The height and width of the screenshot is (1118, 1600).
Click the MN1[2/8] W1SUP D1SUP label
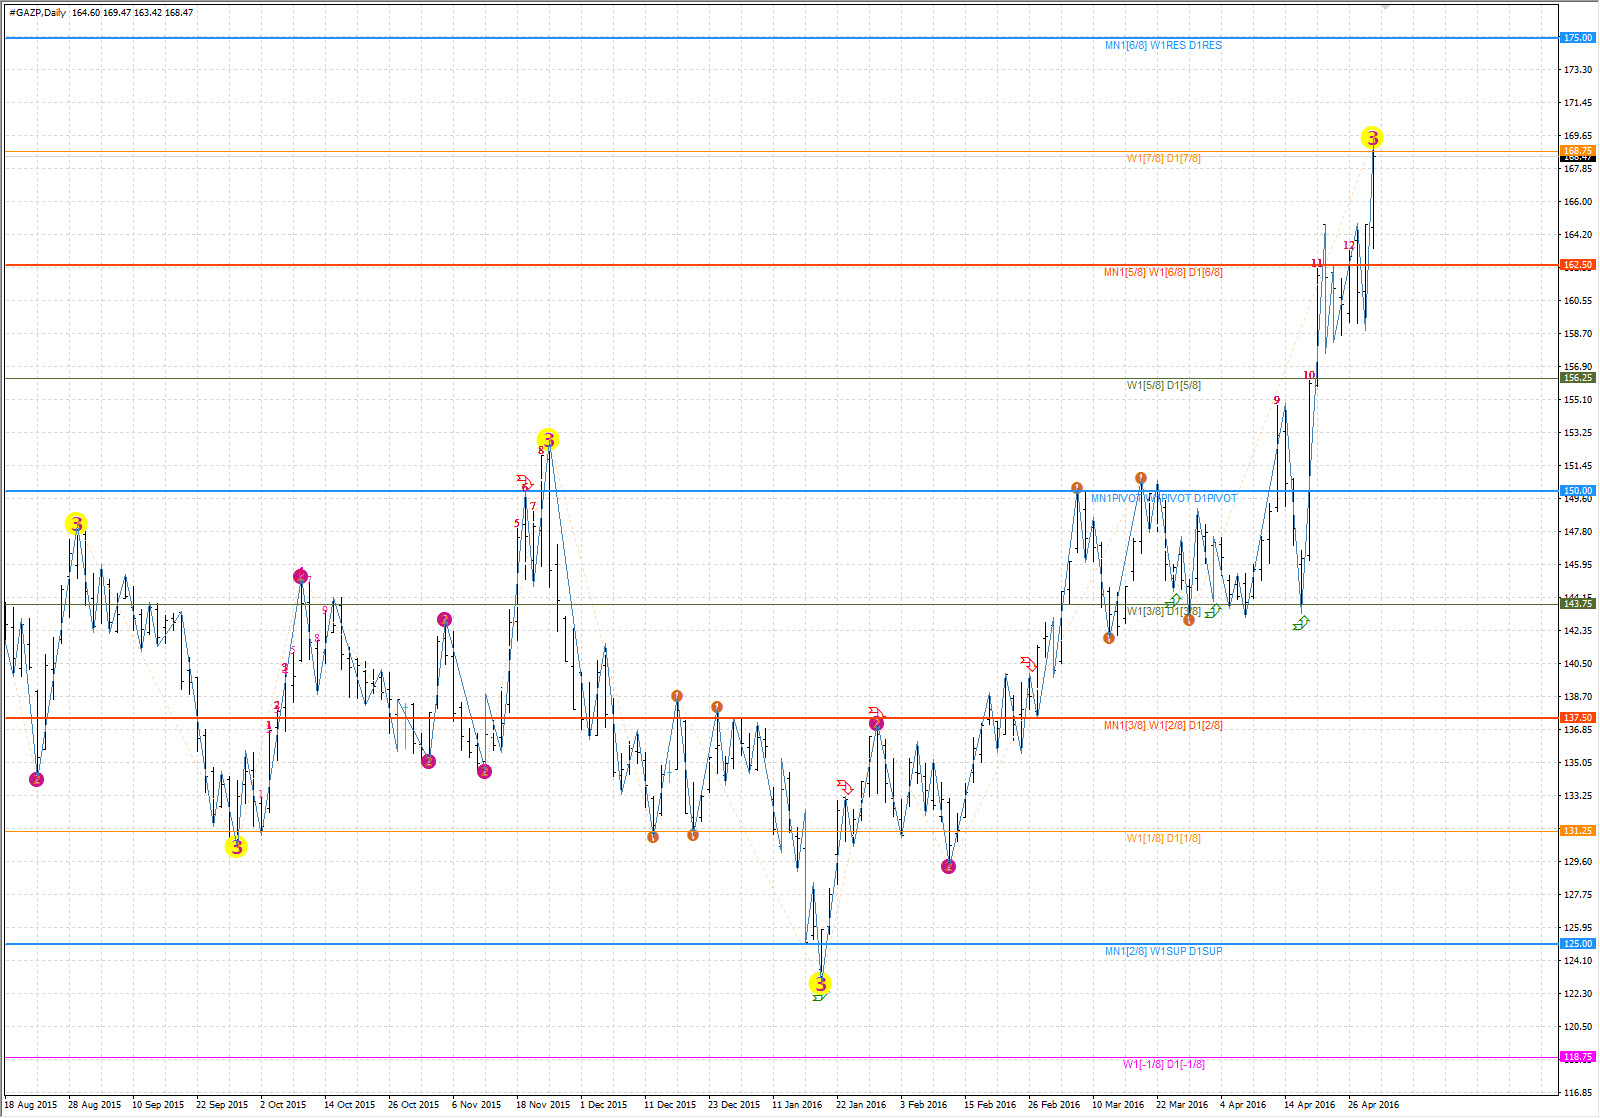click(1163, 952)
